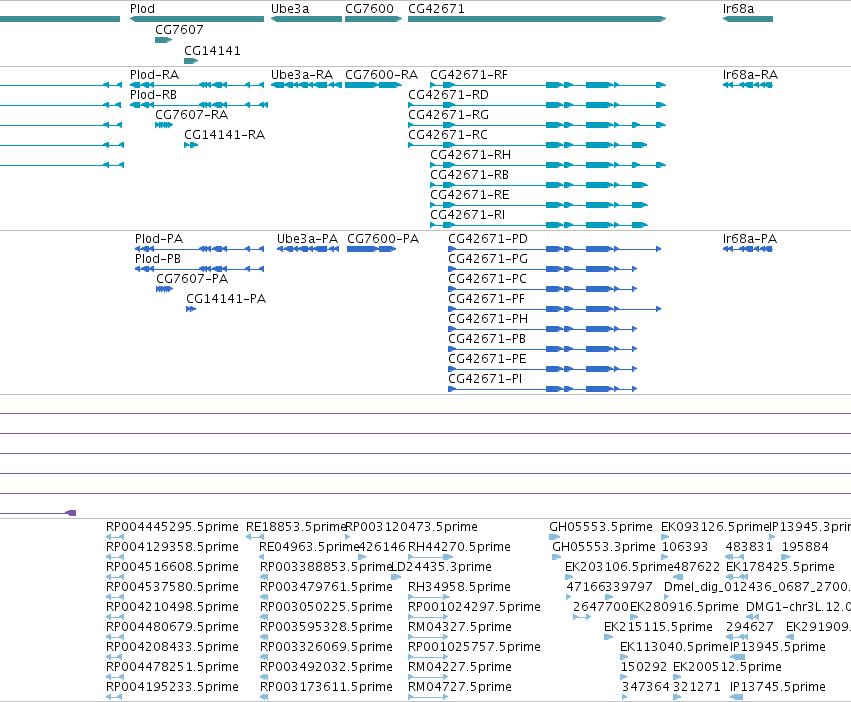
Task: Click the Ube3a gene label
Action: pyautogui.click(x=290, y=9)
